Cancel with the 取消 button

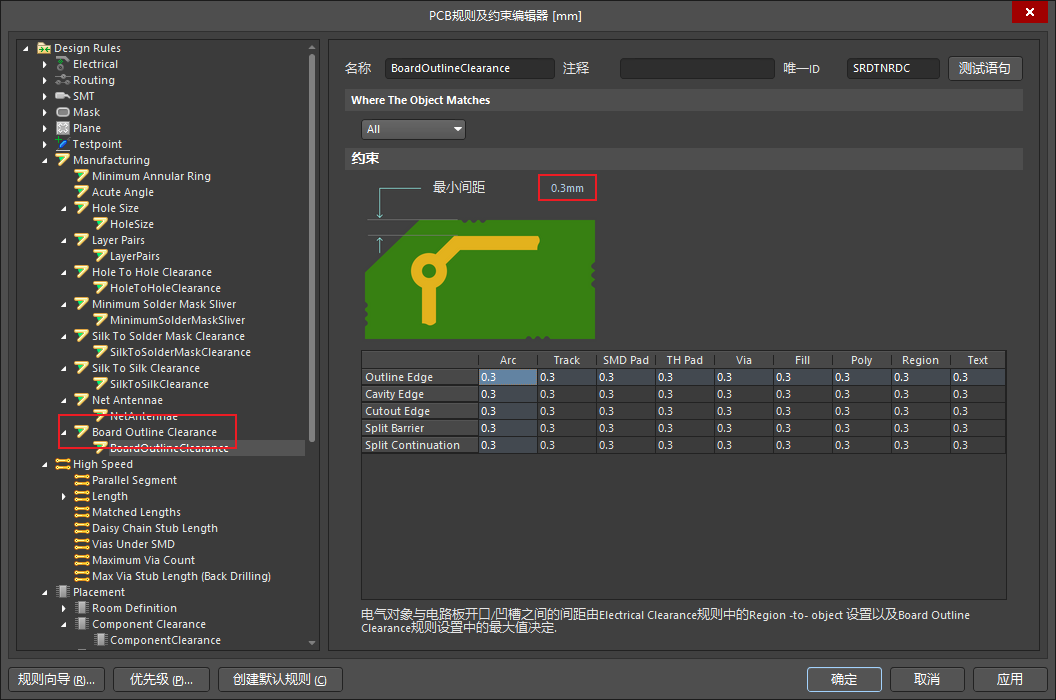coord(927,679)
